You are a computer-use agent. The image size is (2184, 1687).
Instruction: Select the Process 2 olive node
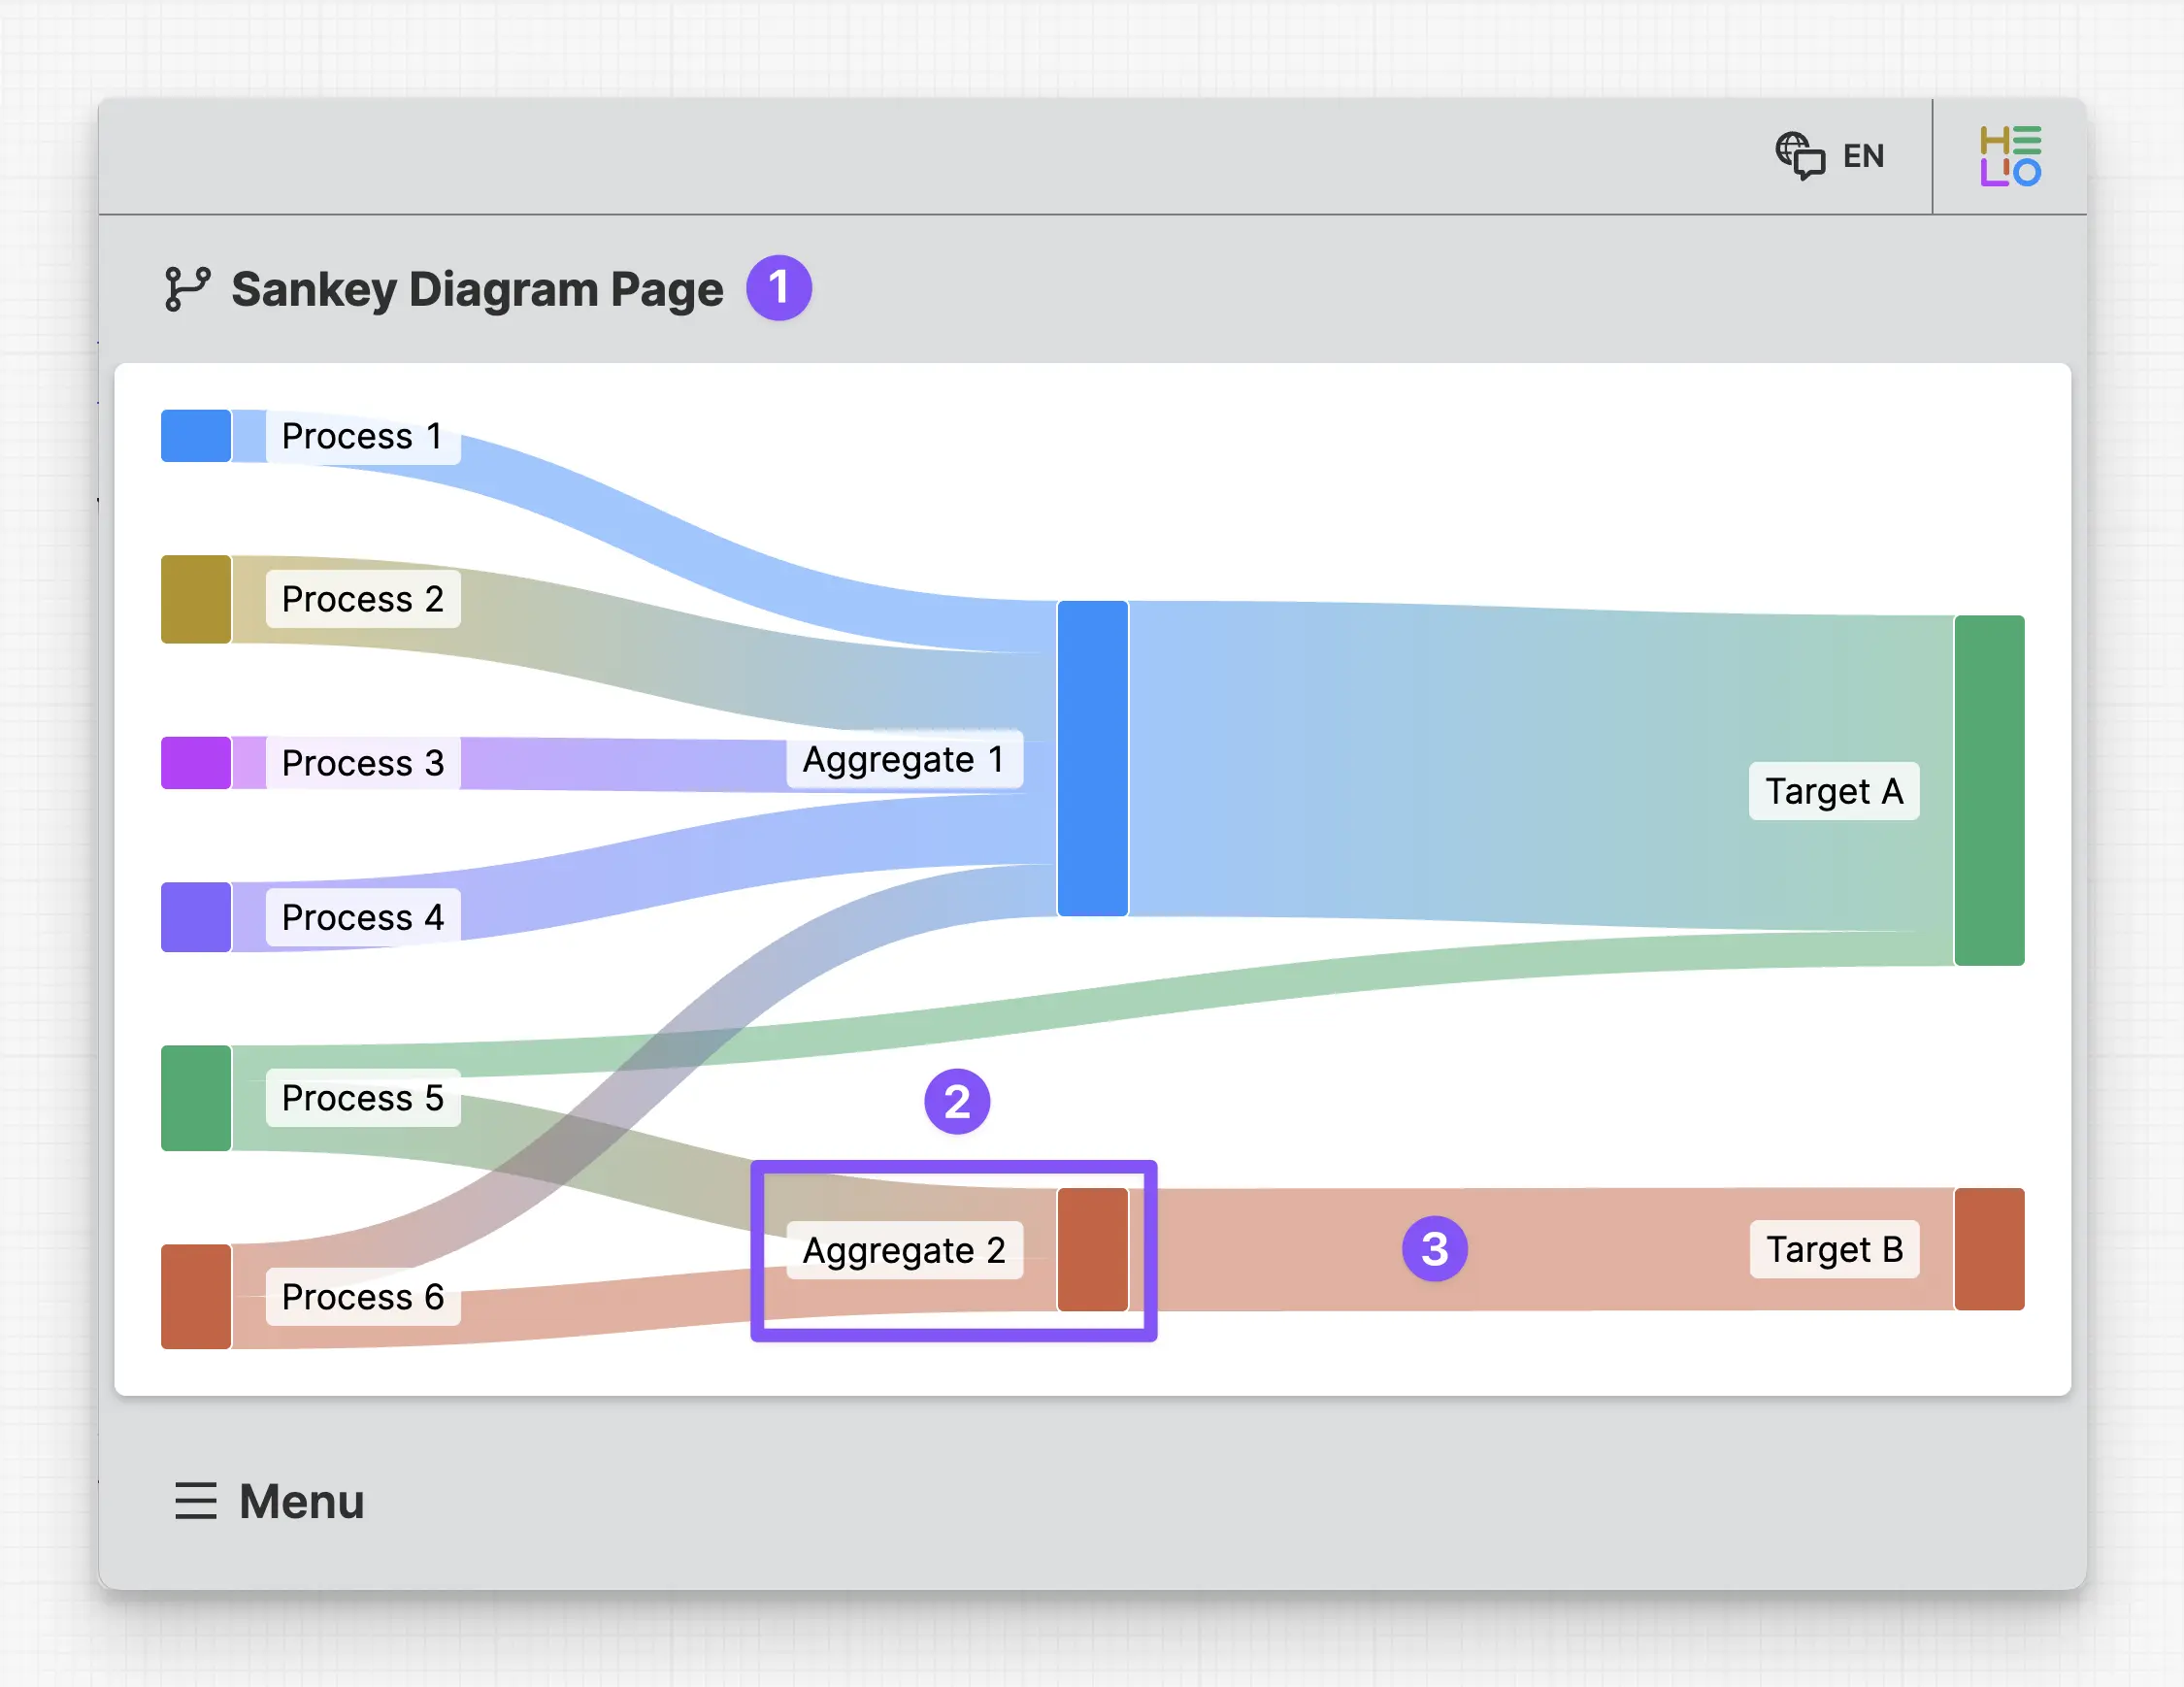(x=196, y=599)
